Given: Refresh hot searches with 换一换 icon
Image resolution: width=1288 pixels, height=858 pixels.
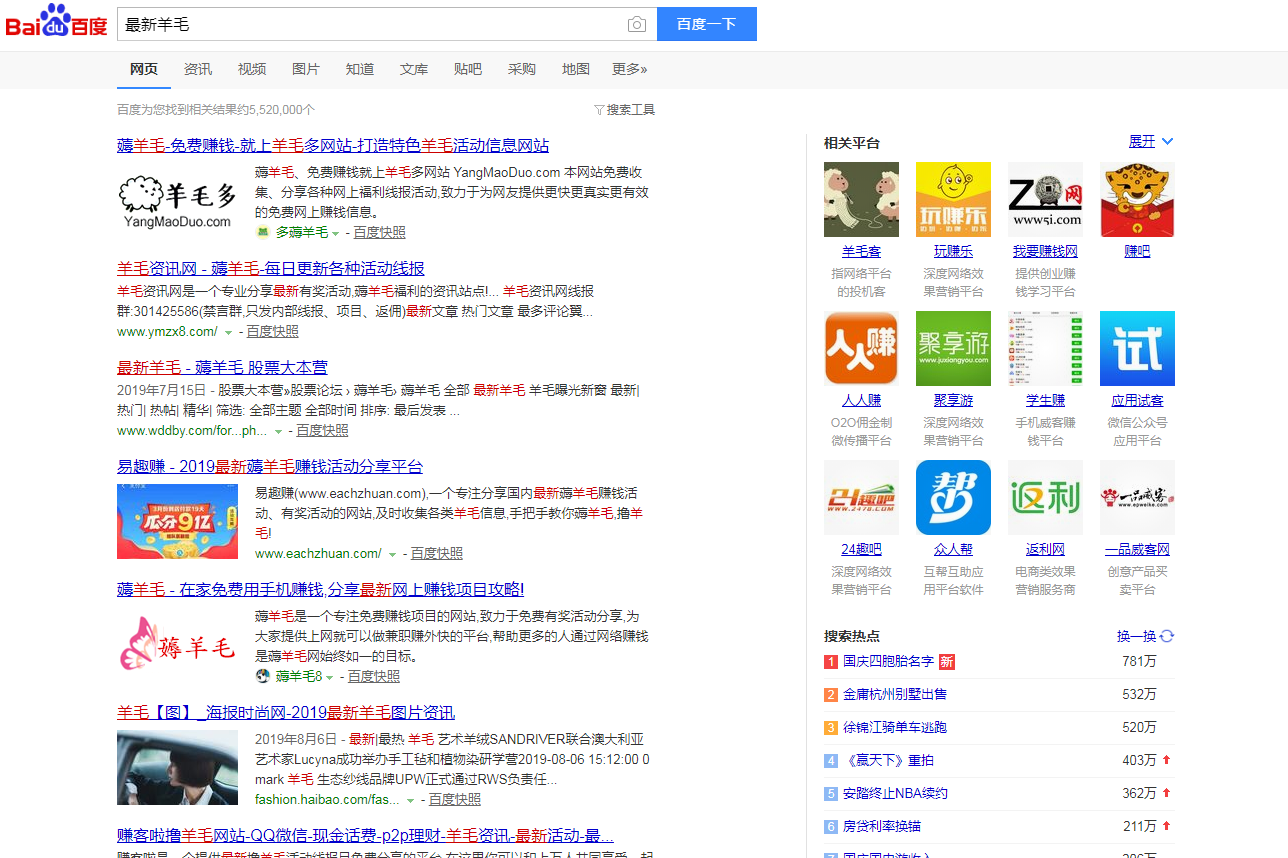Looking at the screenshot, I should click(1167, 636).
